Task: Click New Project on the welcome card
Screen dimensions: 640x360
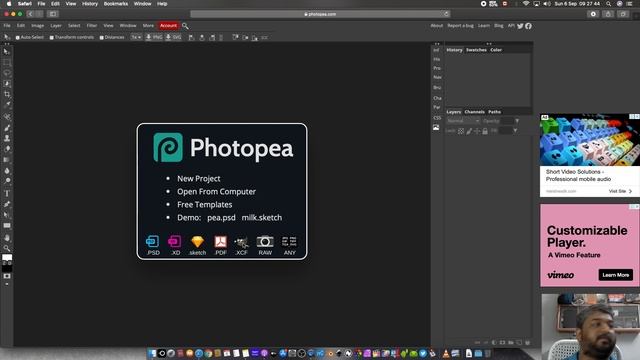Action: pyautogui.click(x=199, y=179)
